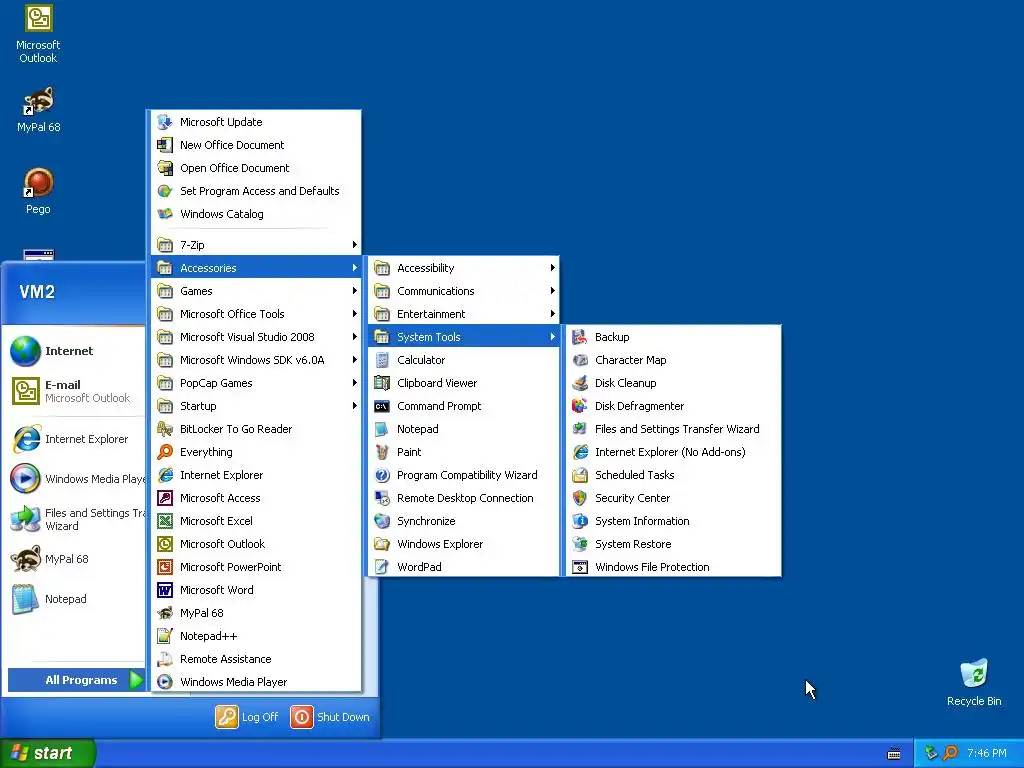This screenshot has width=1024, height=768.
Task: Open Windows Media Player in recent list
Action: coord(76,479)
